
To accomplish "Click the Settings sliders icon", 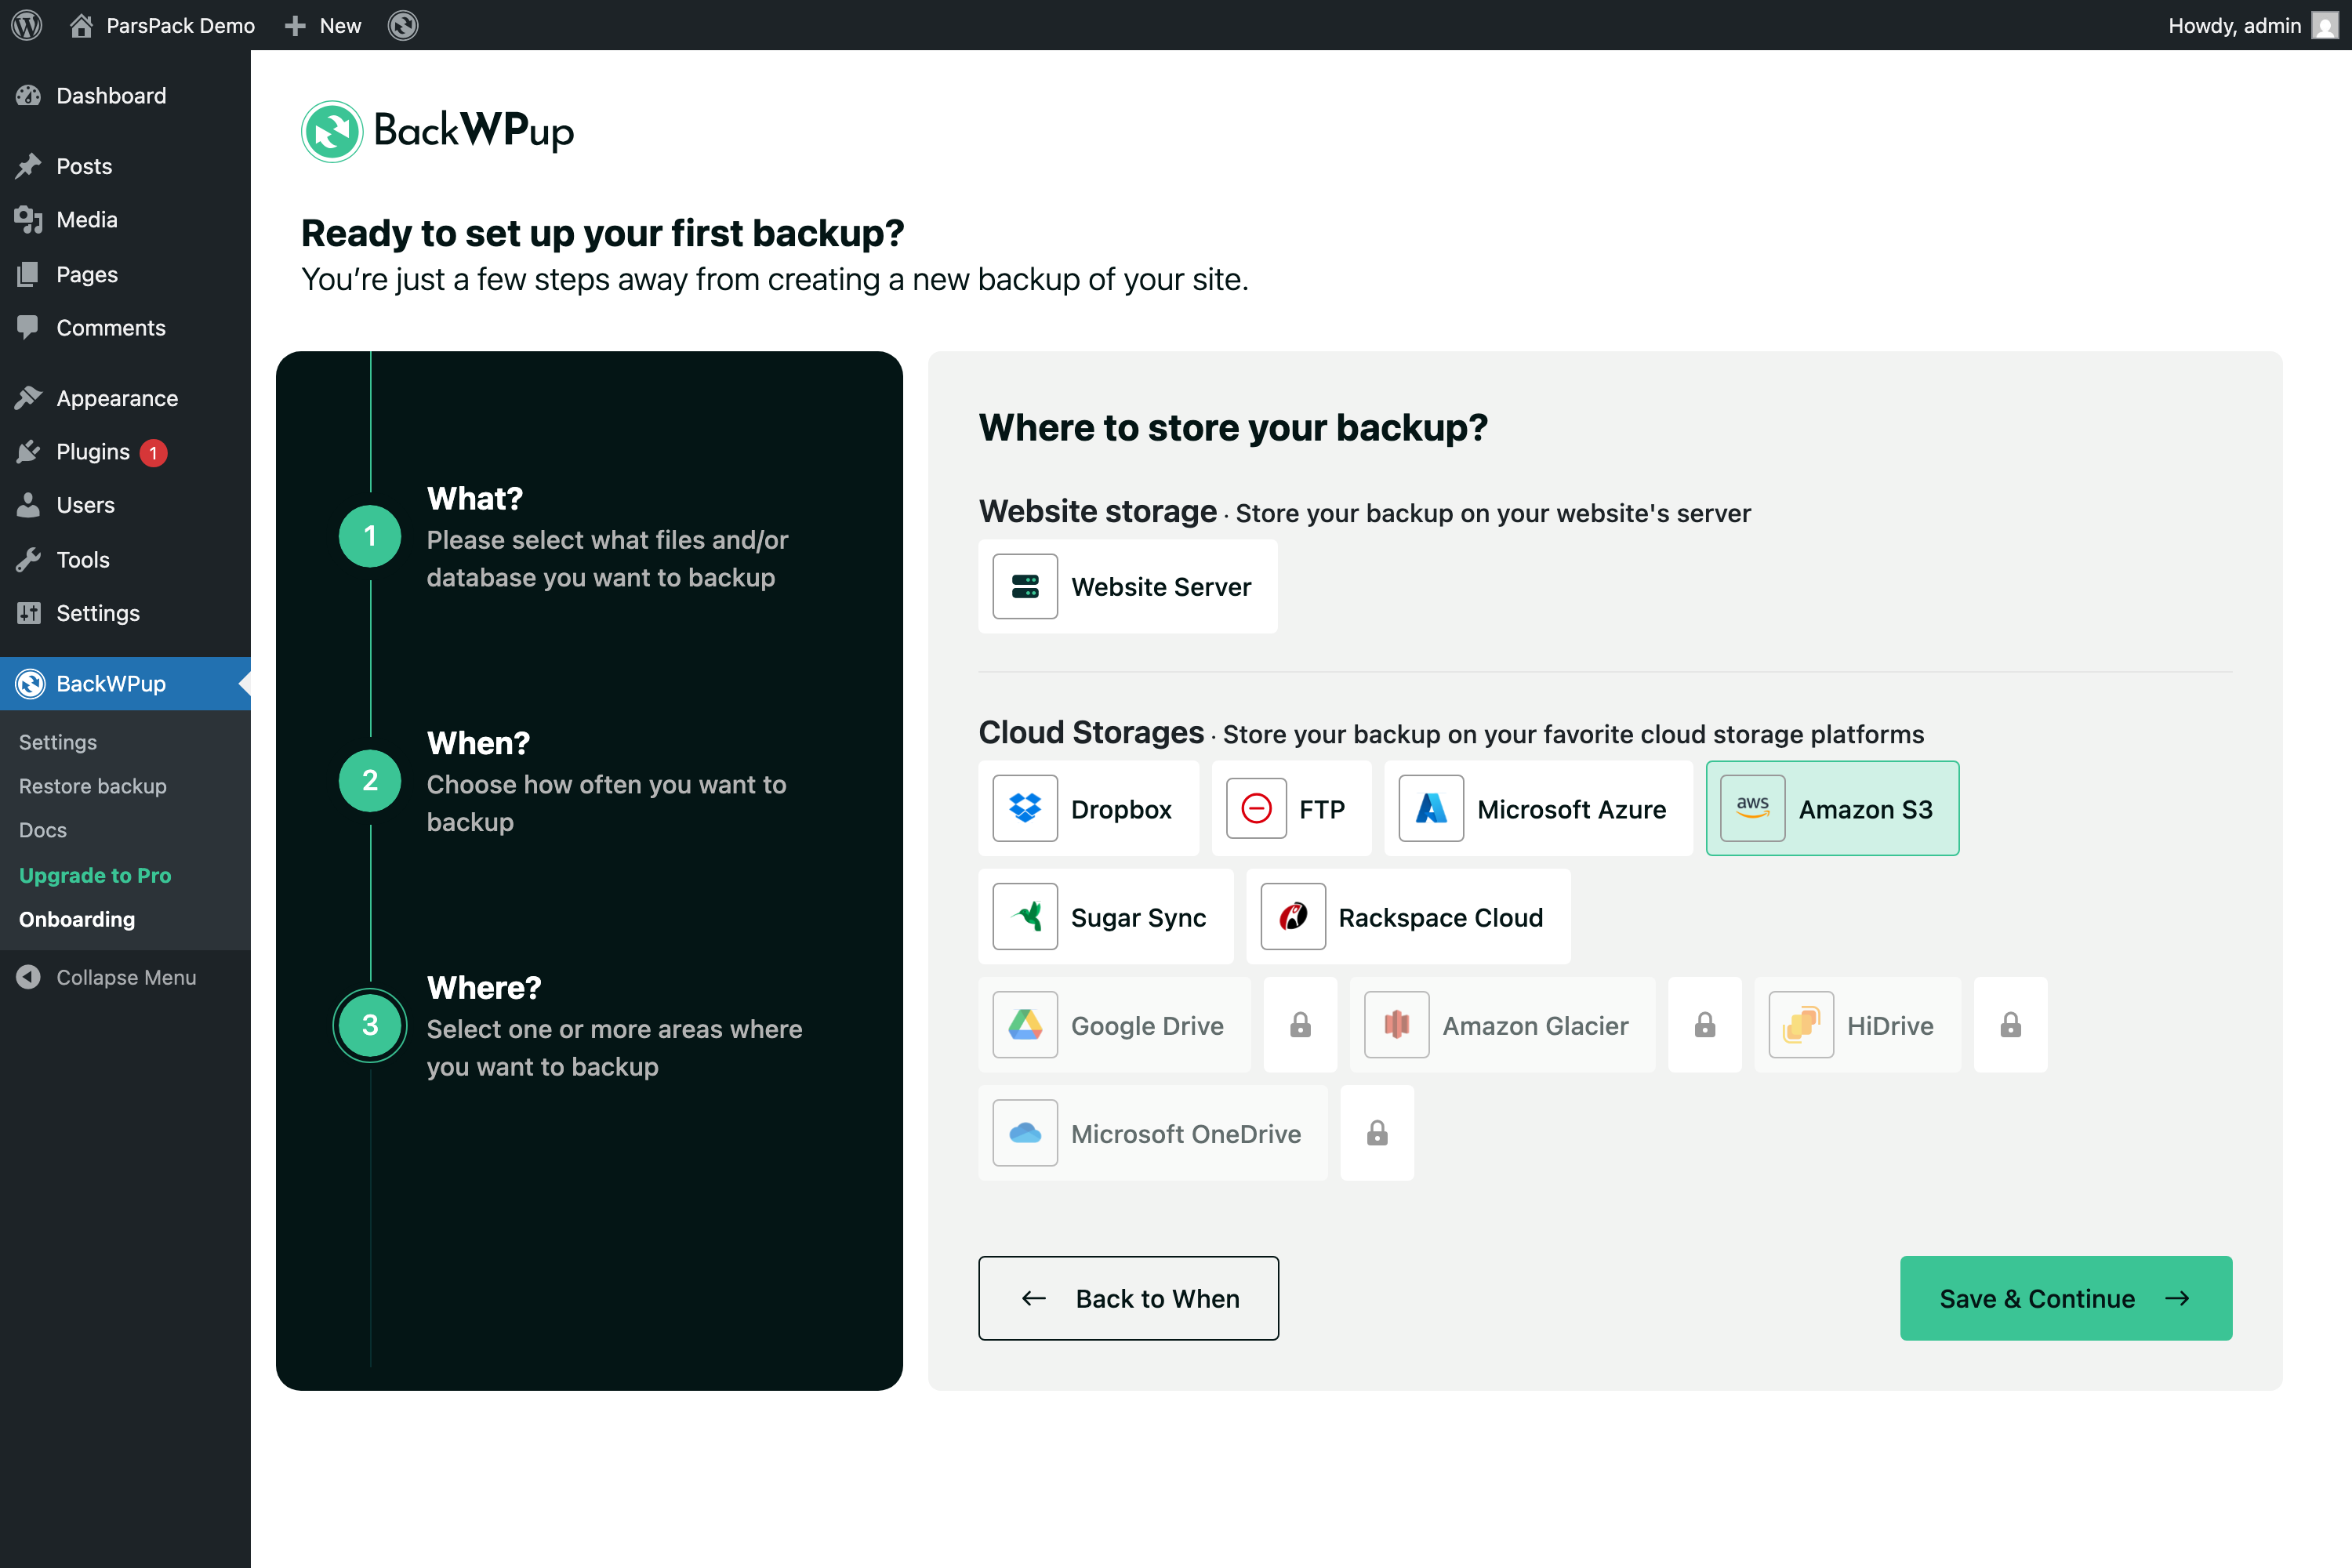I will click(28, 613).
